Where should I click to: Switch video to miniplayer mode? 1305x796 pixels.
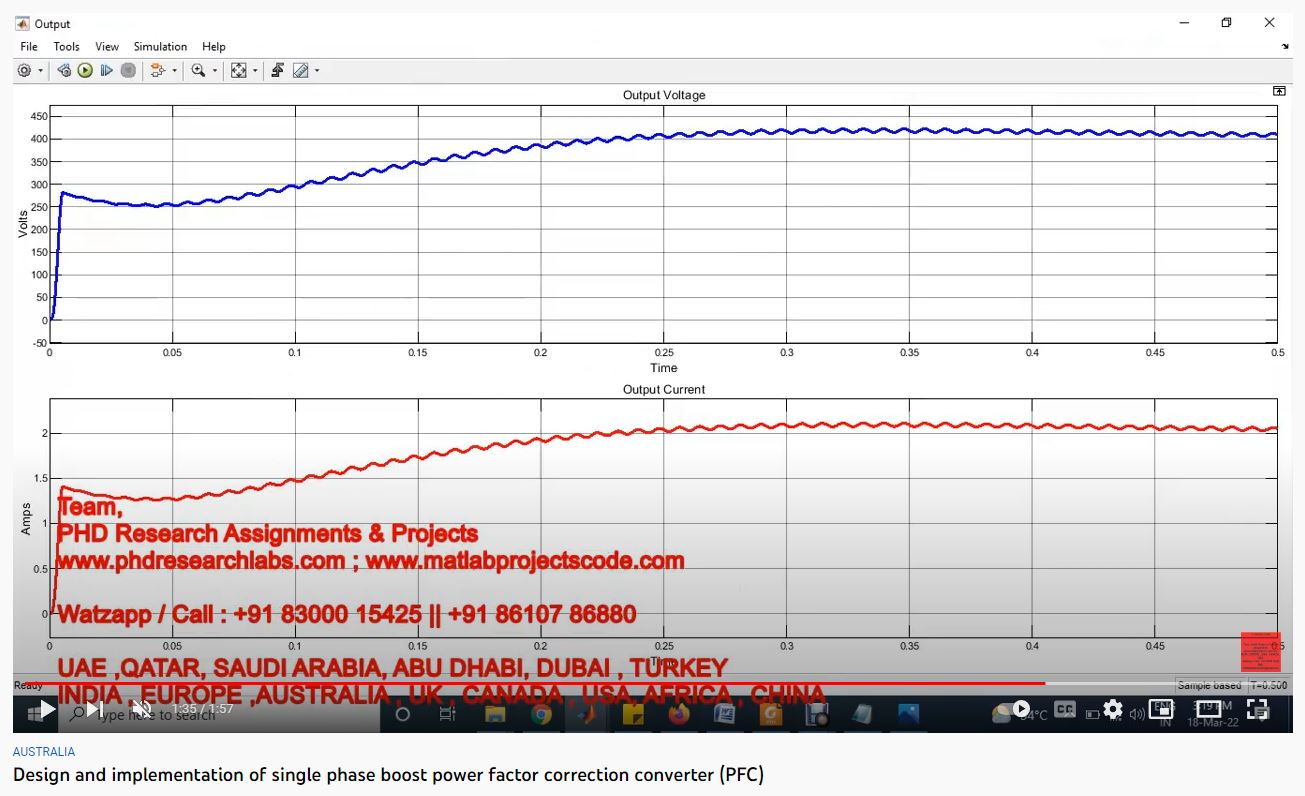1161,710
